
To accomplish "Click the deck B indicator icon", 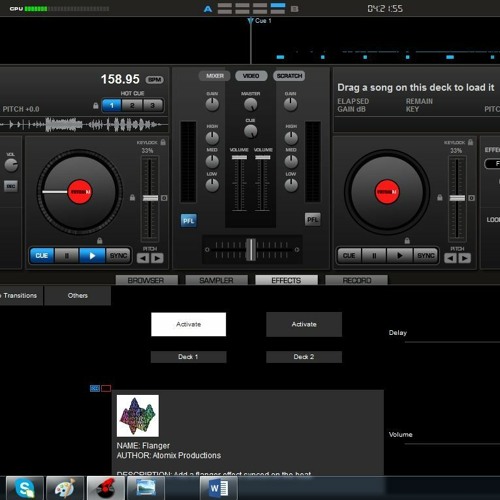I will pos(294,9).
